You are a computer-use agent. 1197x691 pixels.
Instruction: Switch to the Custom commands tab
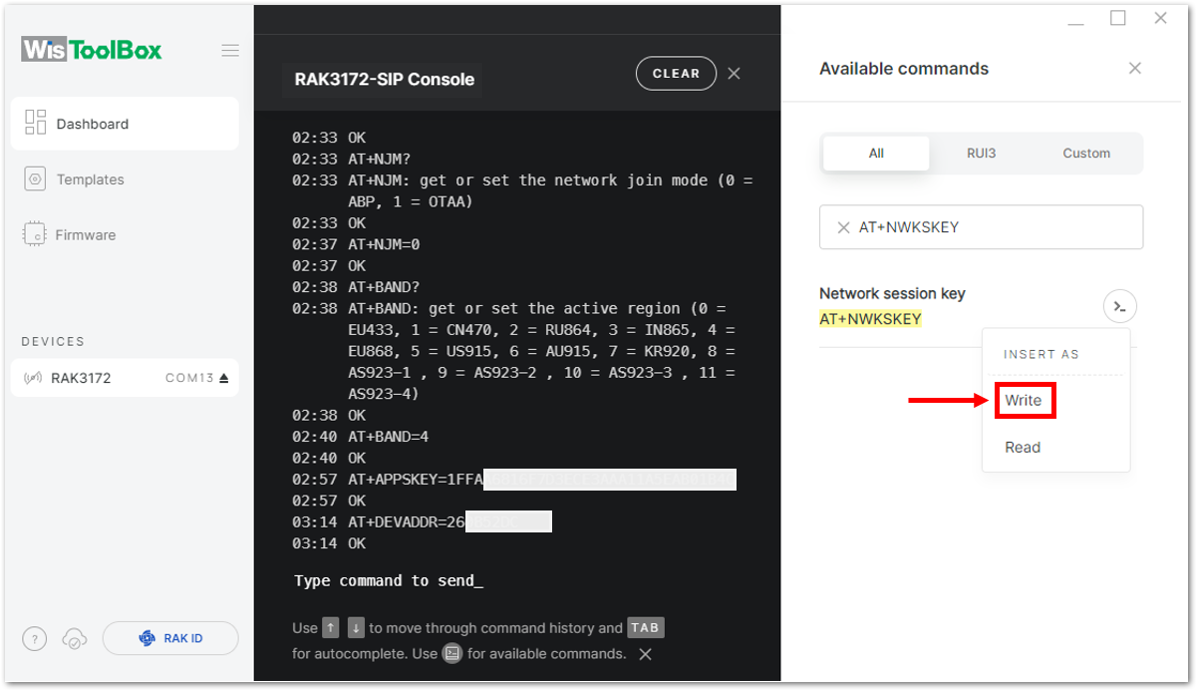tap(1086, 153)
